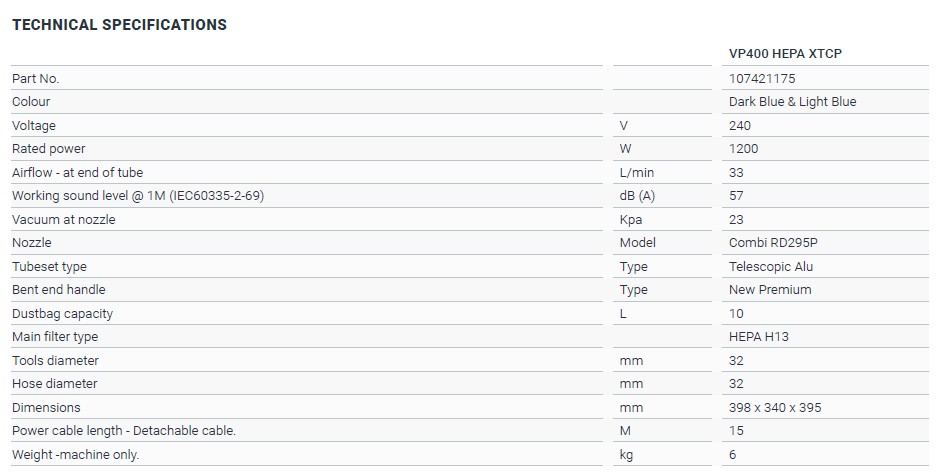Image resolution: width=952 pixels, height=472 pixels.
Task: Click the VP400 HEPA XTCP column header
Action: [785, 54]
